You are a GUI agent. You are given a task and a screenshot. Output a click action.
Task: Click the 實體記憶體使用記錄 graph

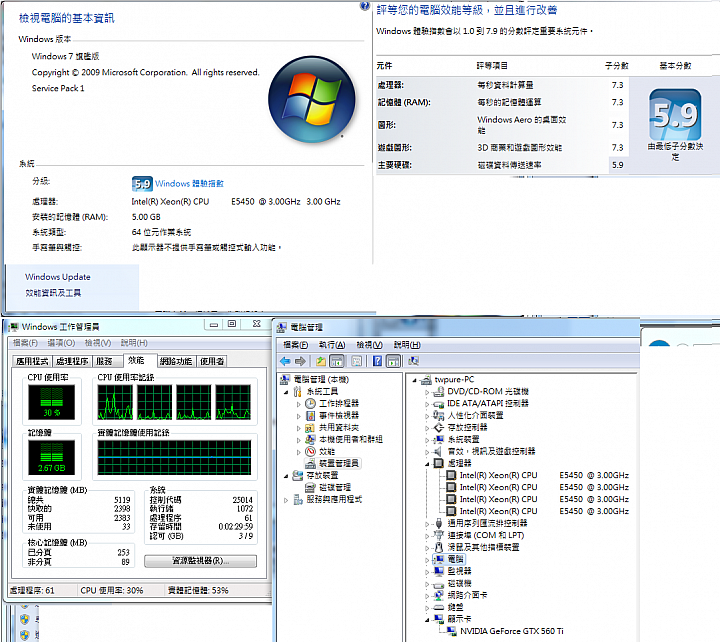coord(174,457)
